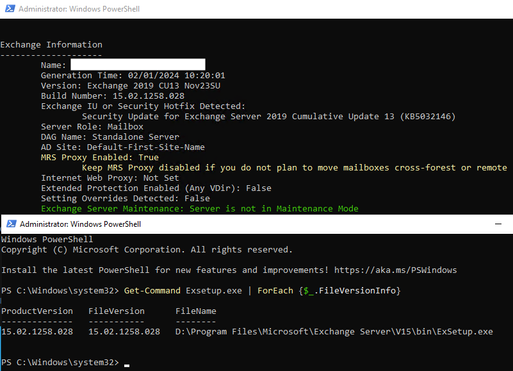Click the ProductVersion column header

37,311
